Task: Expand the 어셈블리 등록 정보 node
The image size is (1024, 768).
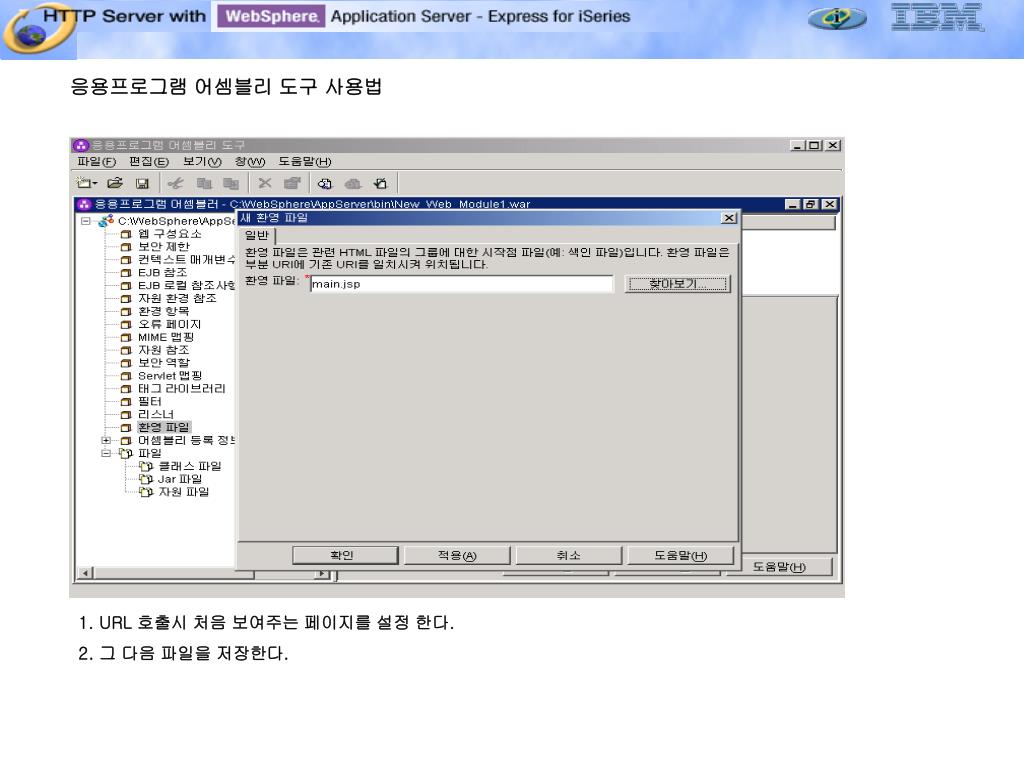Action: [106, 440]
